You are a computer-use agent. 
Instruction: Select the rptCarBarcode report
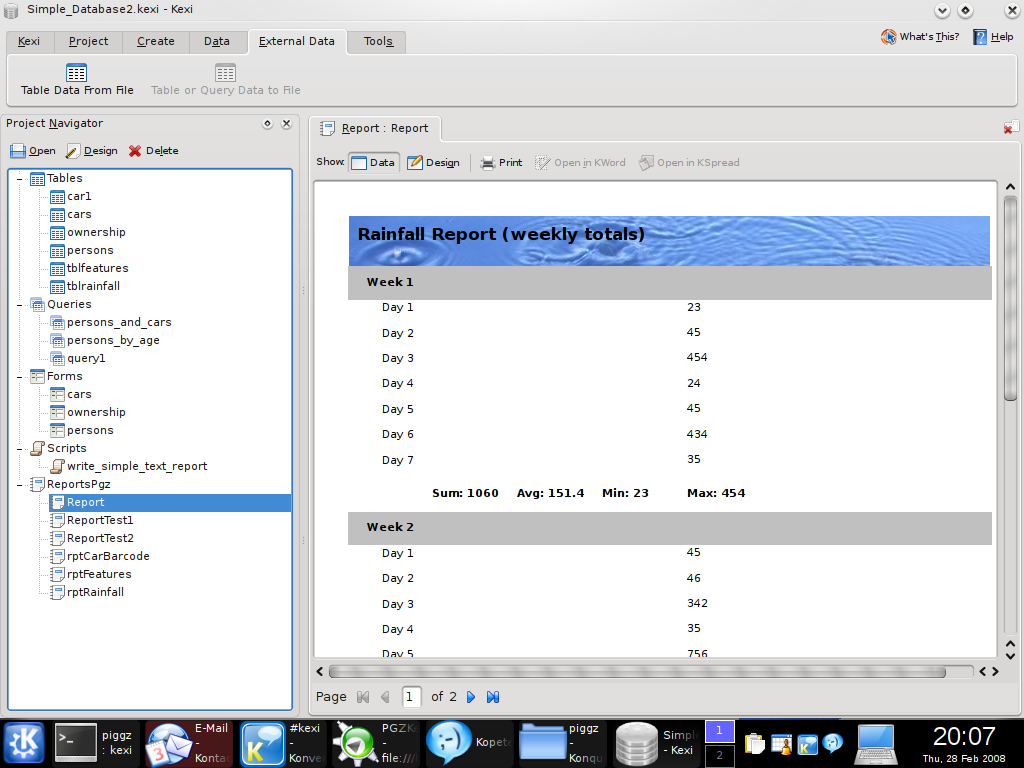pos(108,556)
